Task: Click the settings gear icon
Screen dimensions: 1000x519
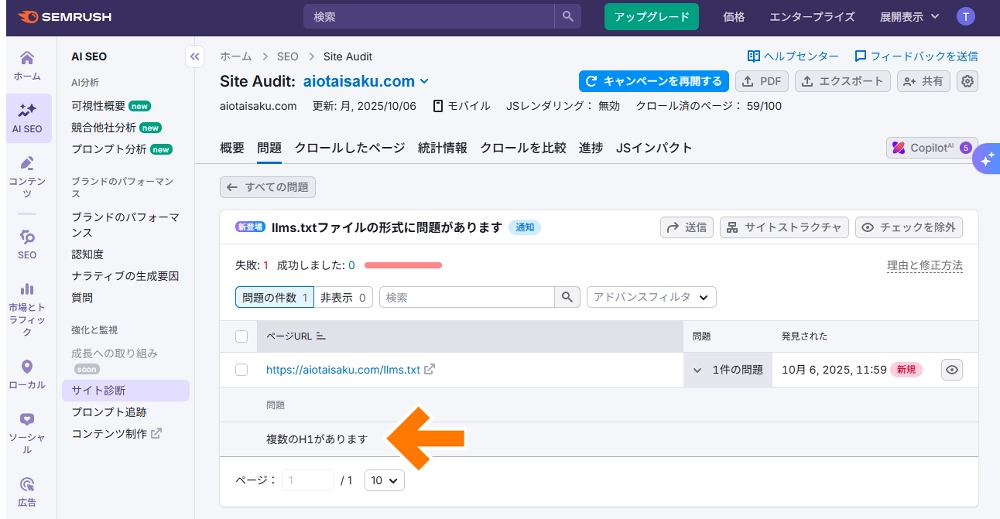Action: [967, 82]
